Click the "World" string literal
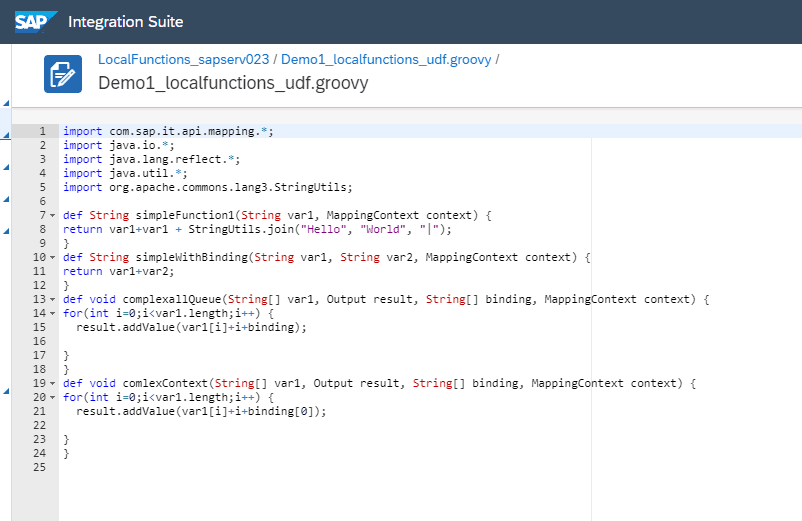The width and height of the screenshot is (802, 521). tap(383, 229)
